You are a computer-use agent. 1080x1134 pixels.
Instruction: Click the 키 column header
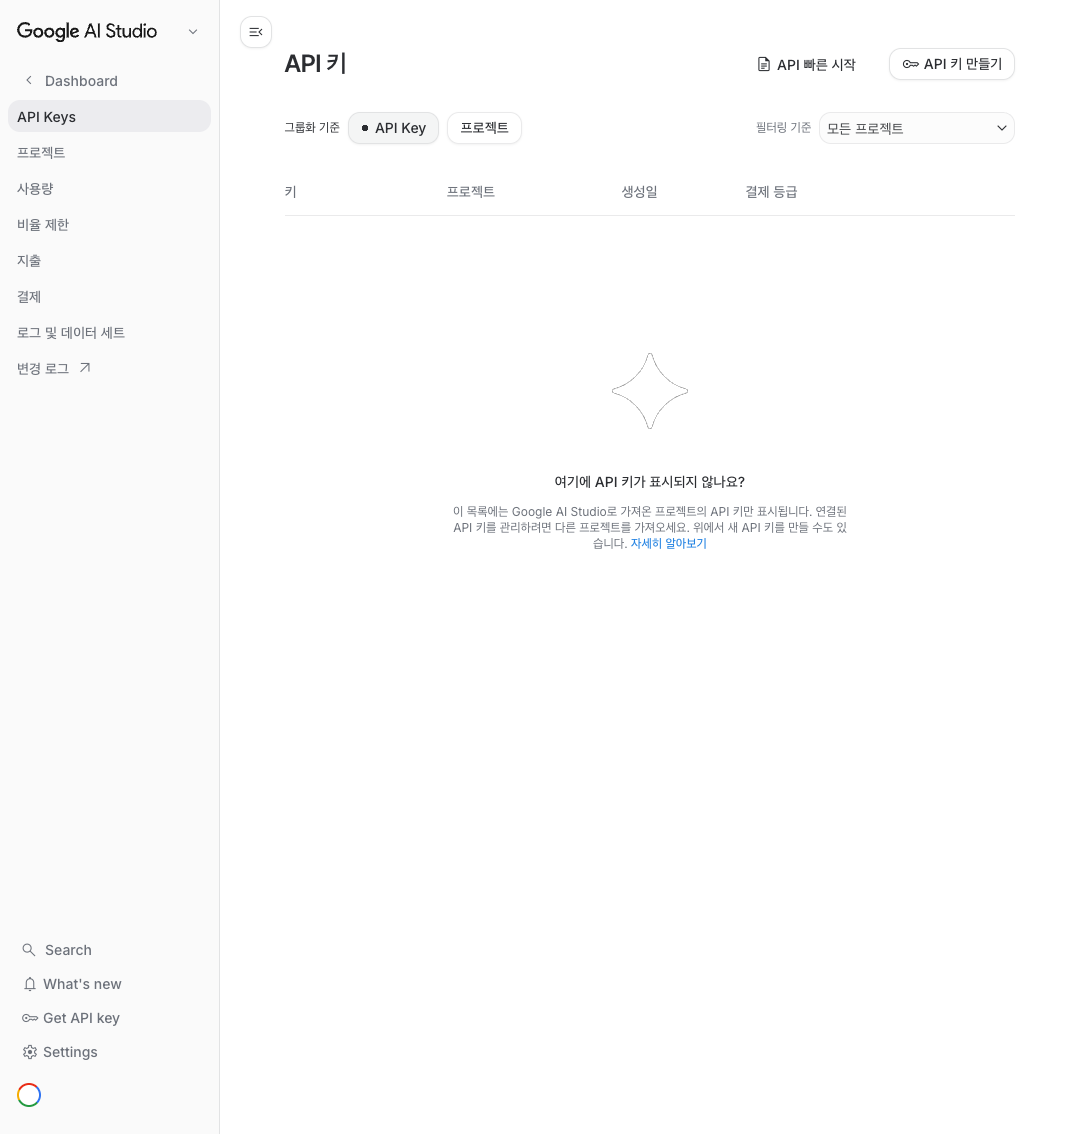click(291, 192)
